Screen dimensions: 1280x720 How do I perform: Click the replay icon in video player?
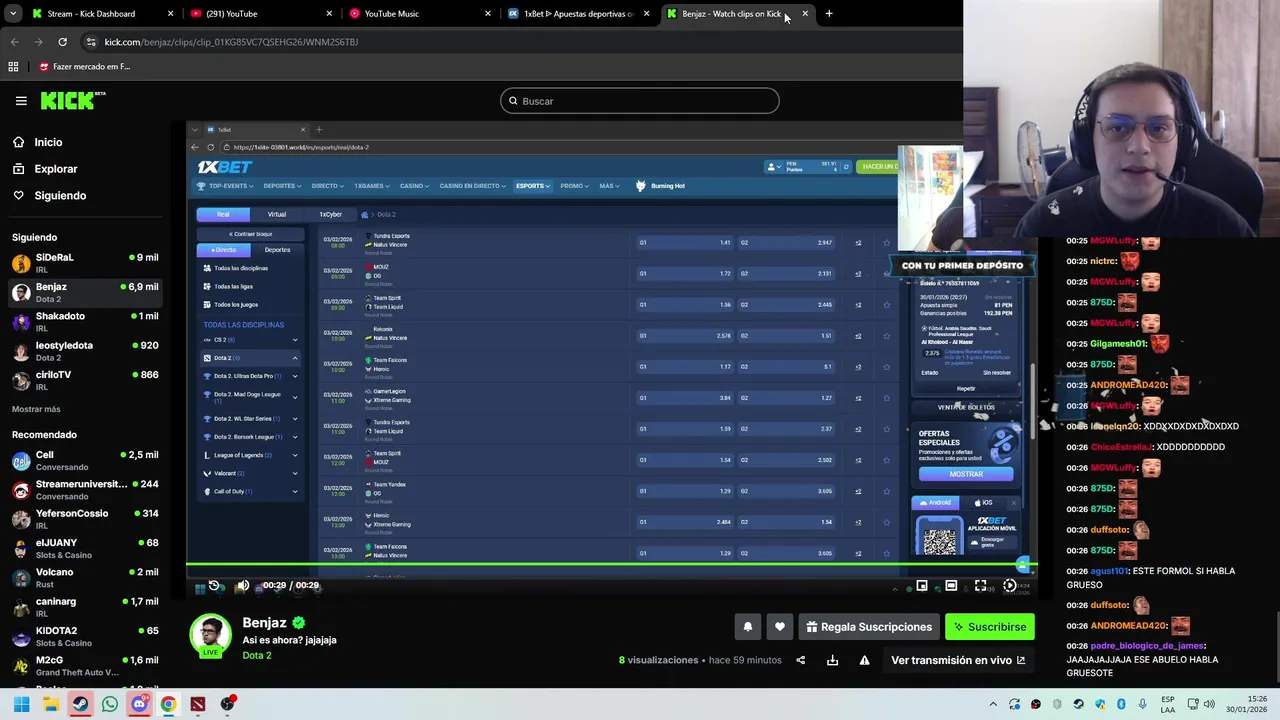[x=214, y=586]
